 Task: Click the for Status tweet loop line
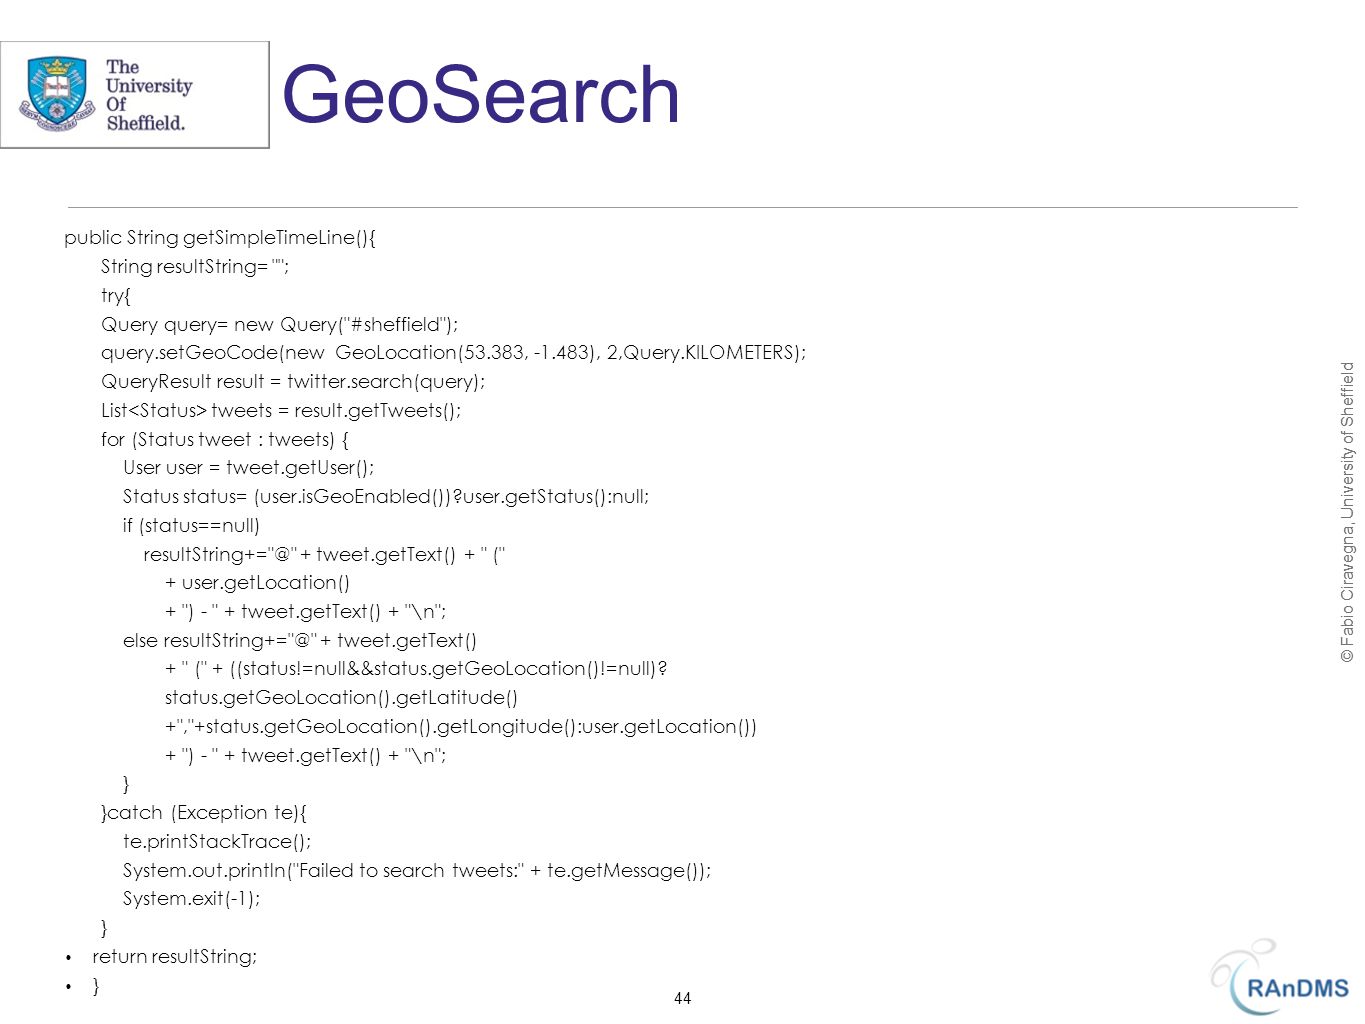[x=225, y=440]
